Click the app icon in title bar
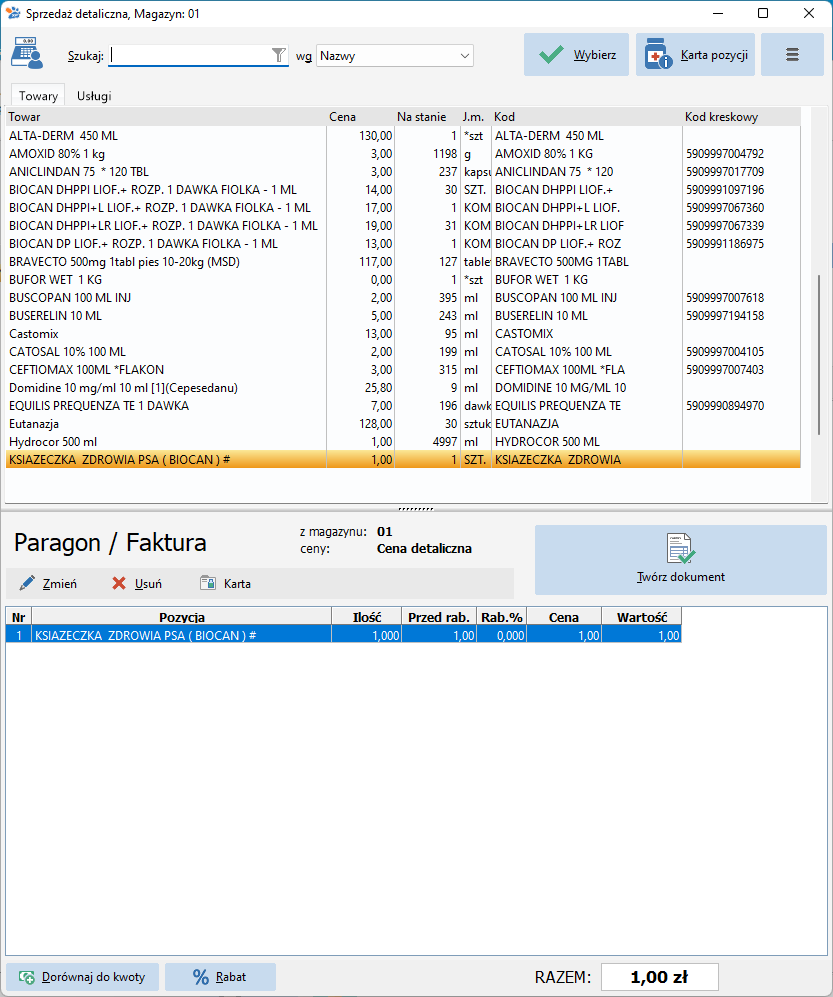Viewport: 833px width, 997px height. [13, 13]
